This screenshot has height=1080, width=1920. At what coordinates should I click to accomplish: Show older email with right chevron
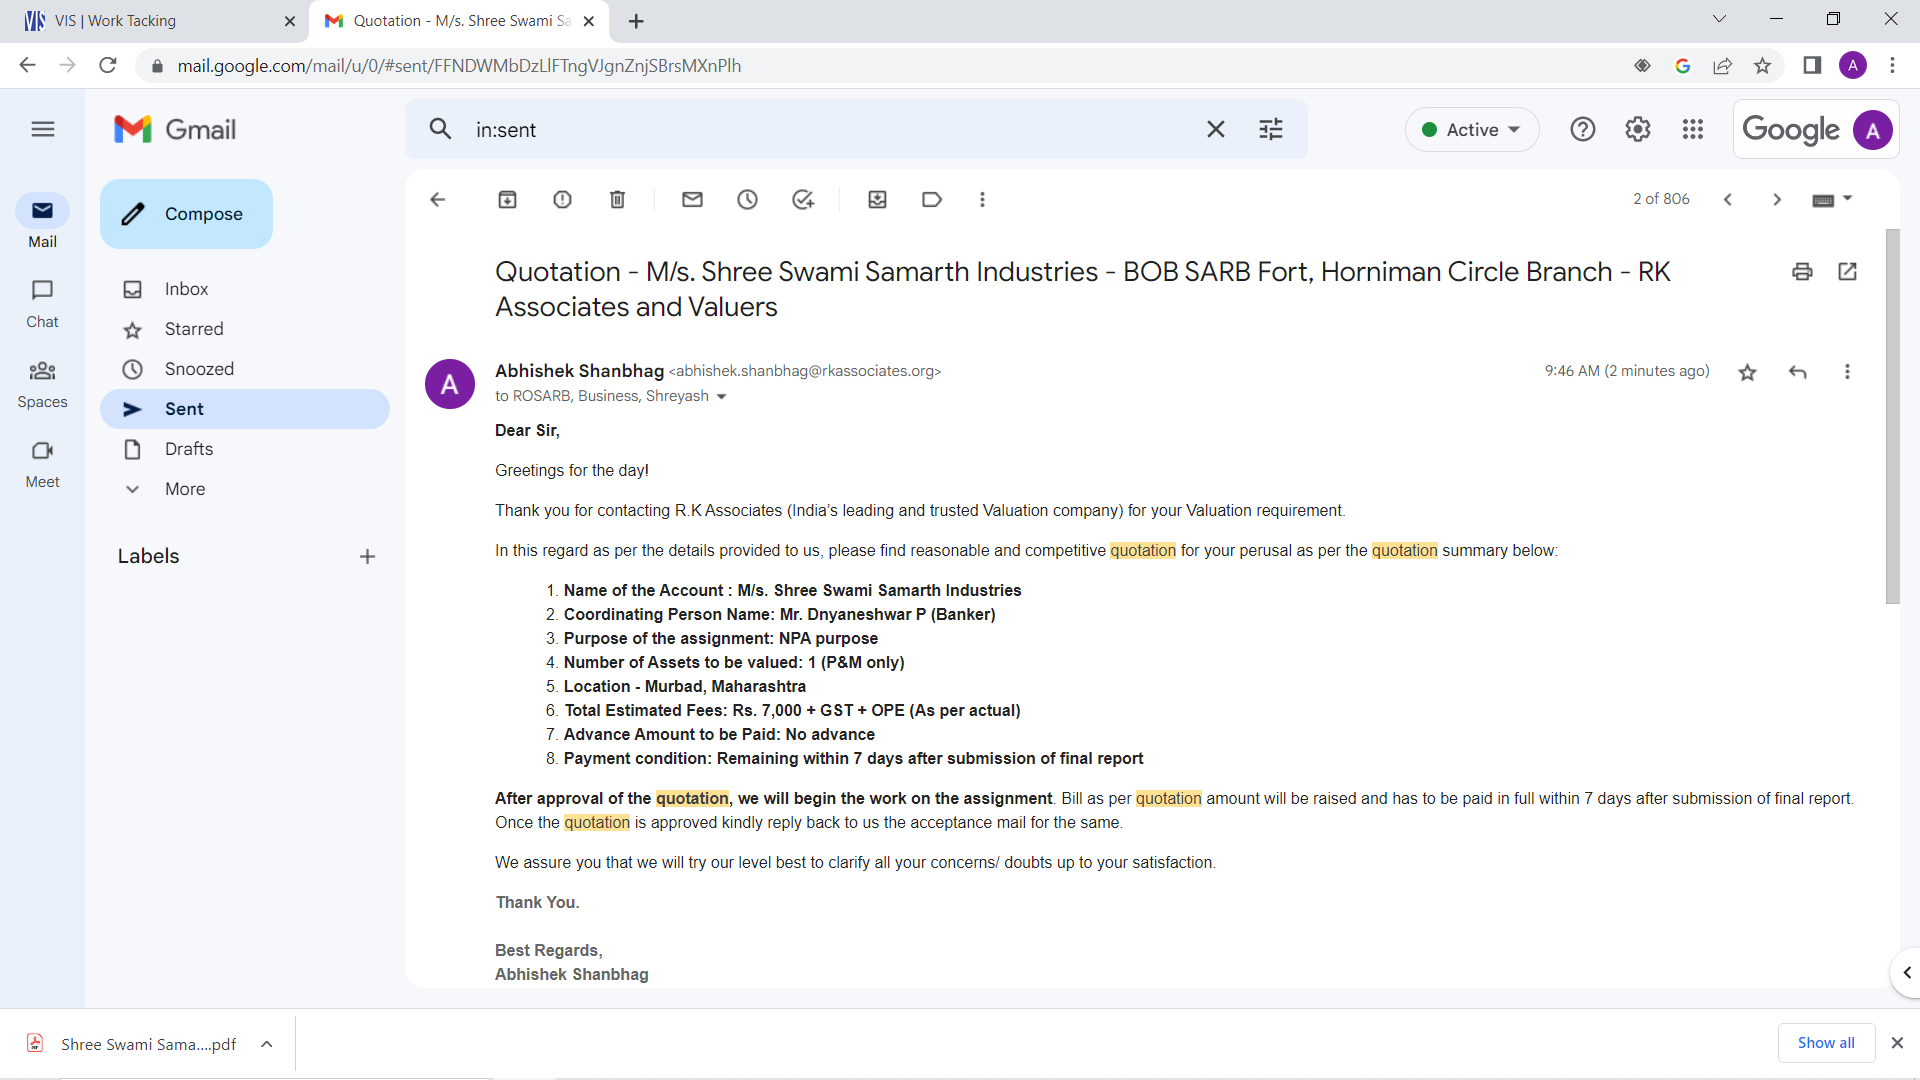pyautogui.click(x=1777, y=200)
